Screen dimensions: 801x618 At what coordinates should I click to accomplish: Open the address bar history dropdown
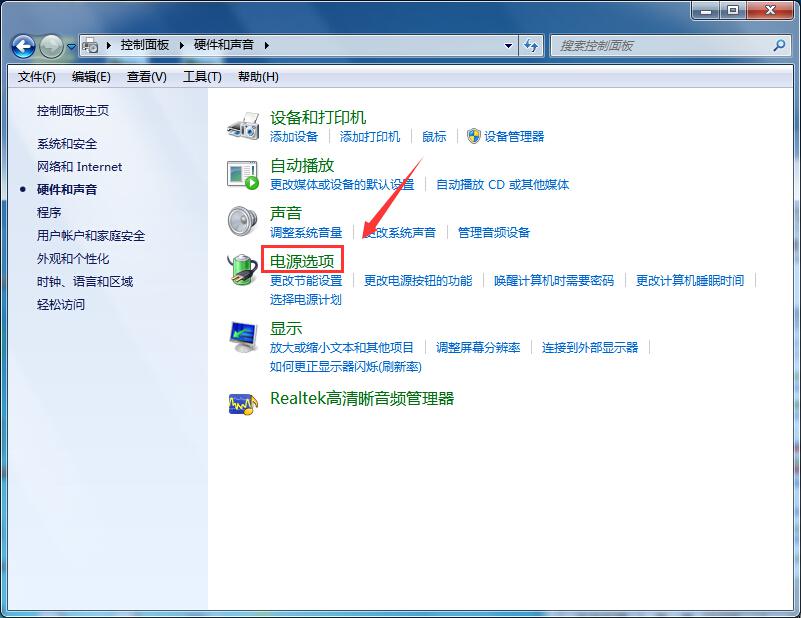click(509, 46)
